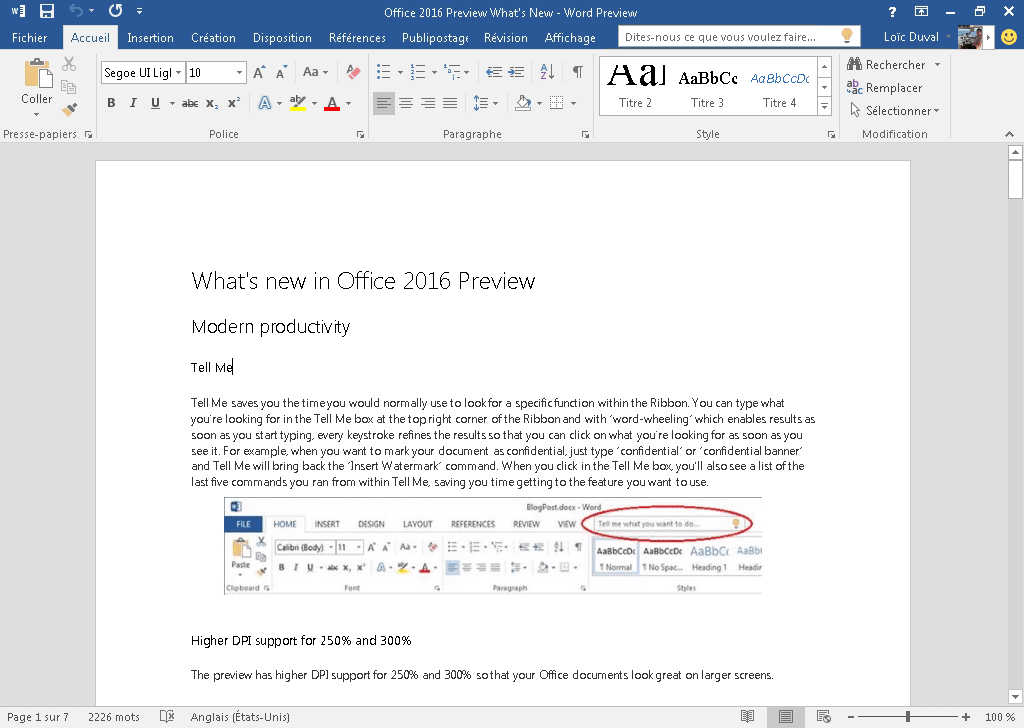This screenshot has width=1024, height=728.
Task: Click the Save icon in quick access toolbar
Action: point(46,11)
